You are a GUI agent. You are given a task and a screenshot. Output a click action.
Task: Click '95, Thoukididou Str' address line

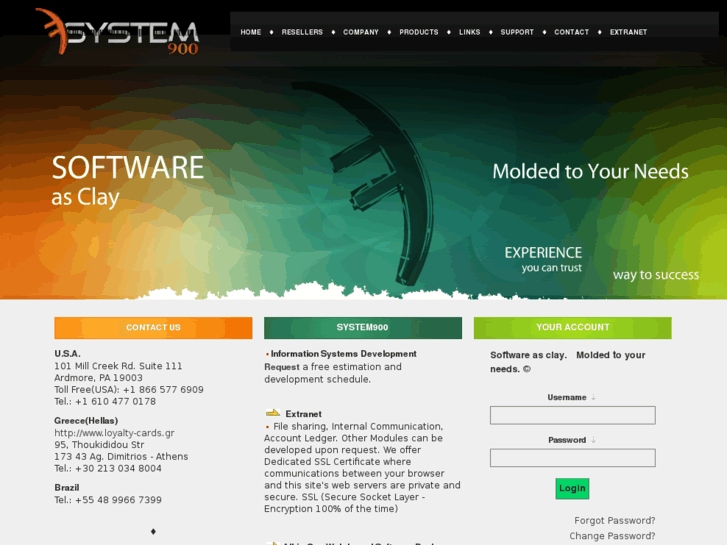99,445
